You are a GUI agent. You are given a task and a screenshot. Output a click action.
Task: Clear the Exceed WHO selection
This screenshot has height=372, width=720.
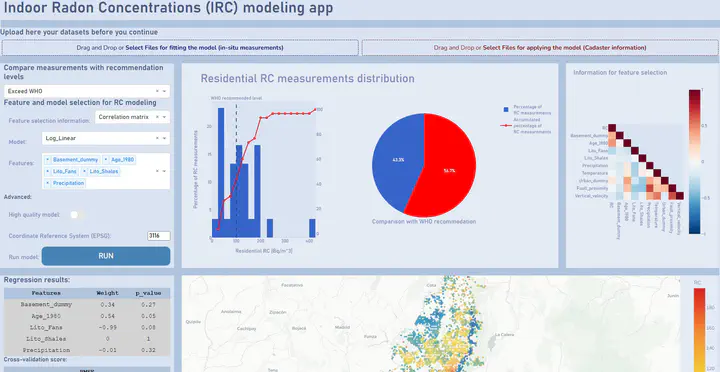tap(157, 91)
